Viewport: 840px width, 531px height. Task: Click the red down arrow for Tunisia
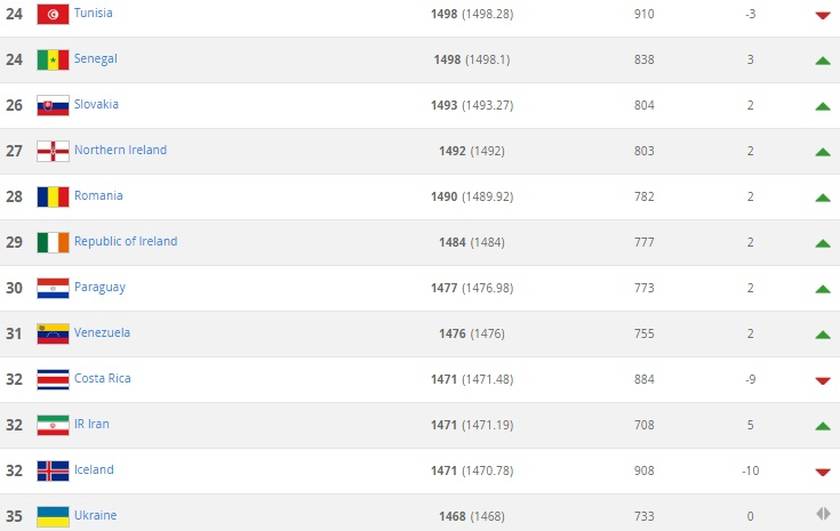823,15
